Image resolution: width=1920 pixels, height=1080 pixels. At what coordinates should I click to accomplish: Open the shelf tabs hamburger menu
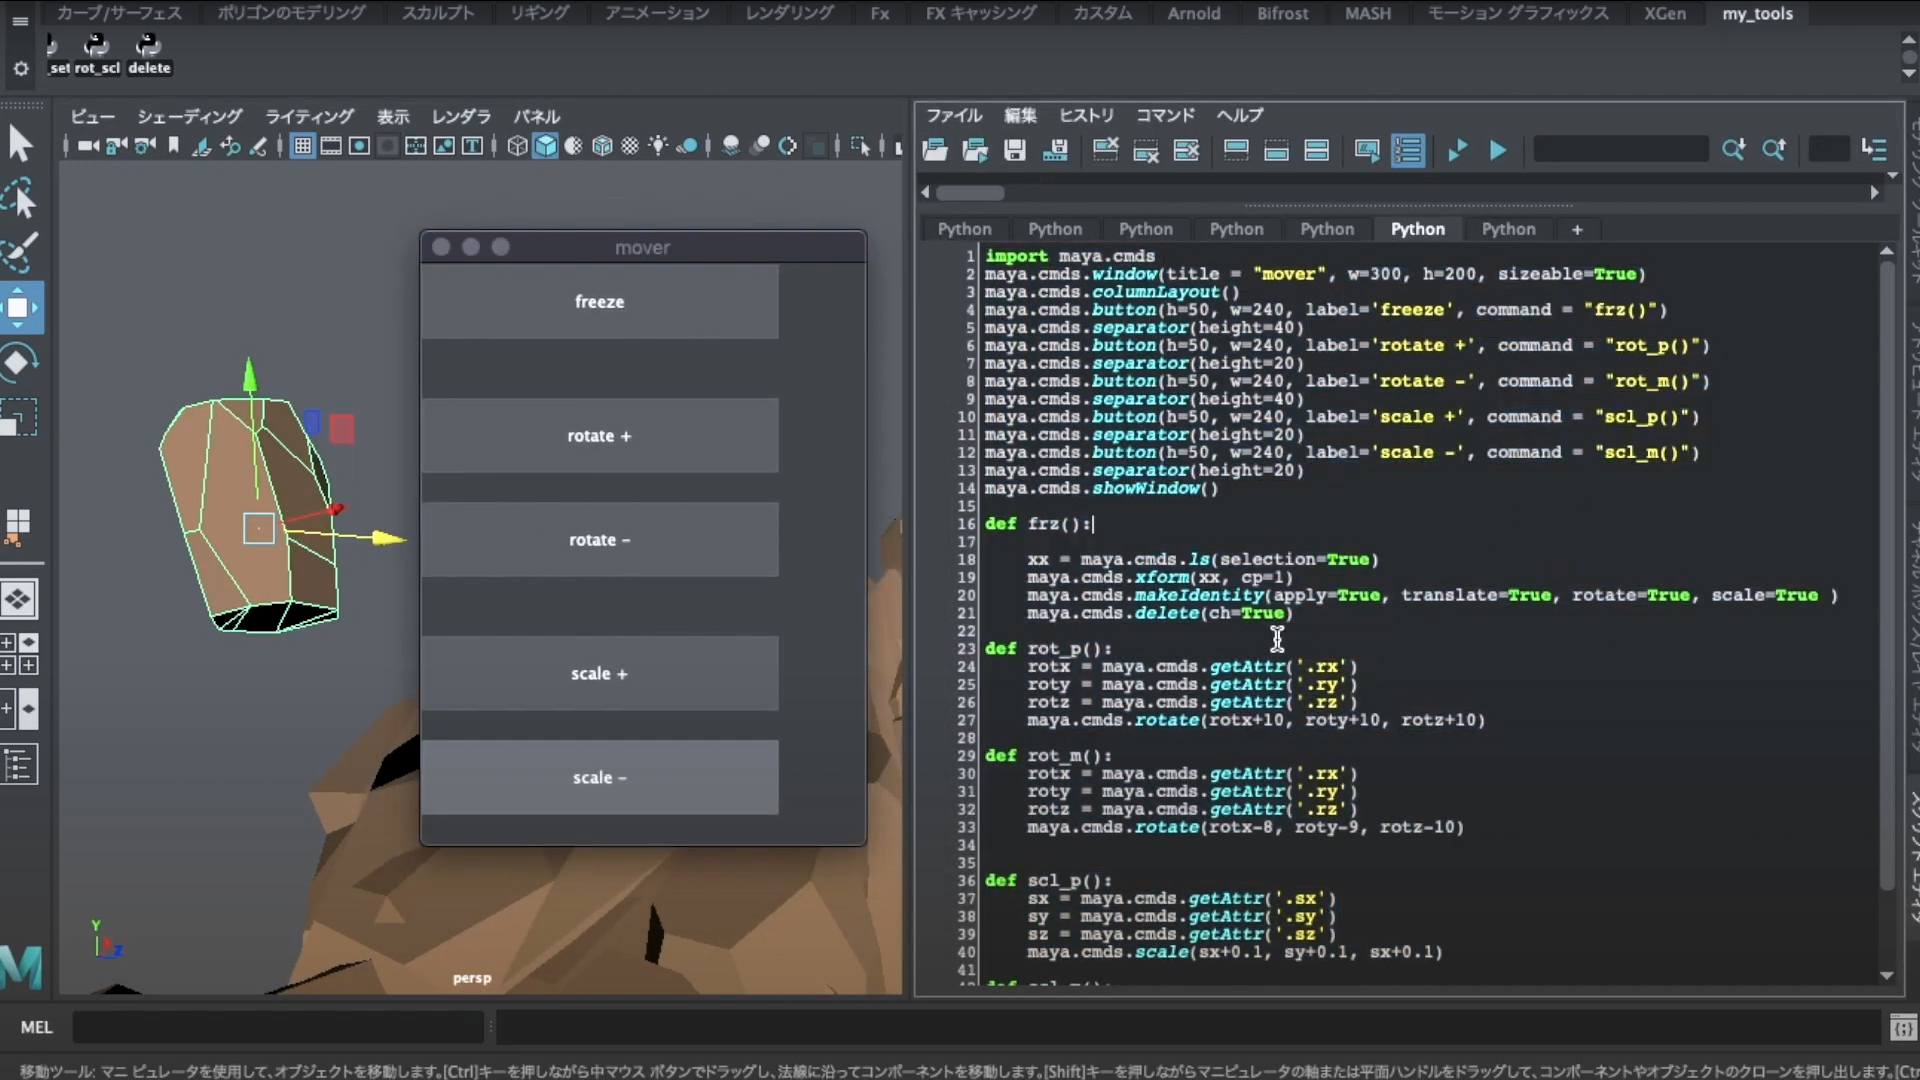pos(20,20)
